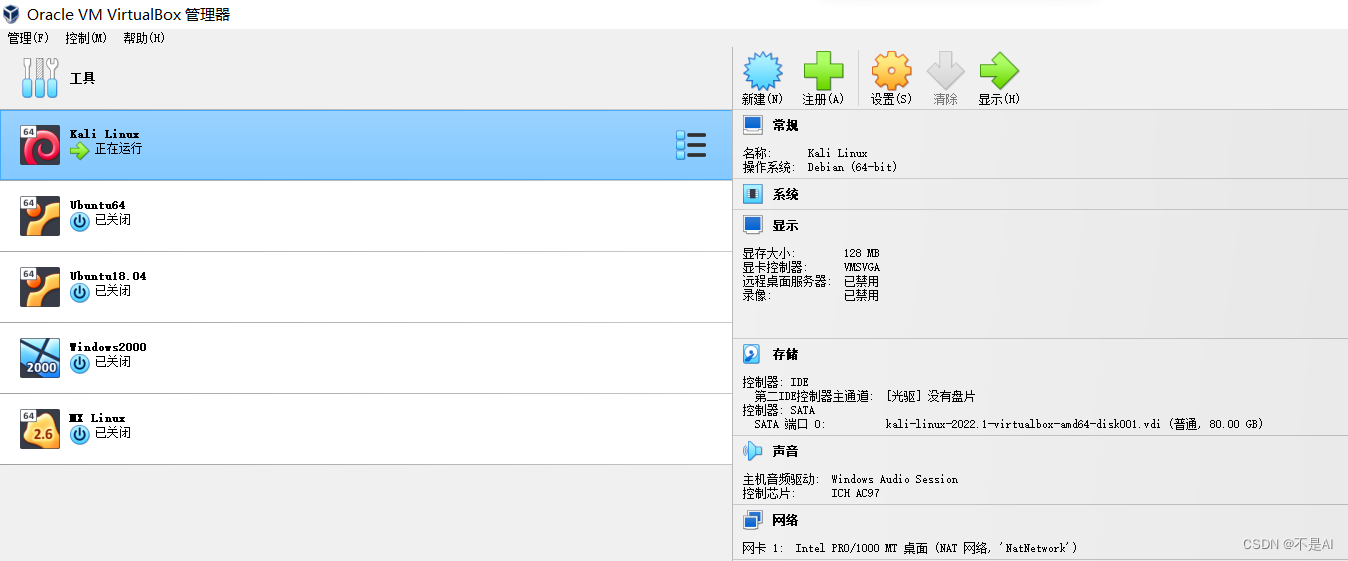The height and width of the screenshot is (561, 1348).
Task: Click the 128 MB video memory value
Action: (862, 254)
